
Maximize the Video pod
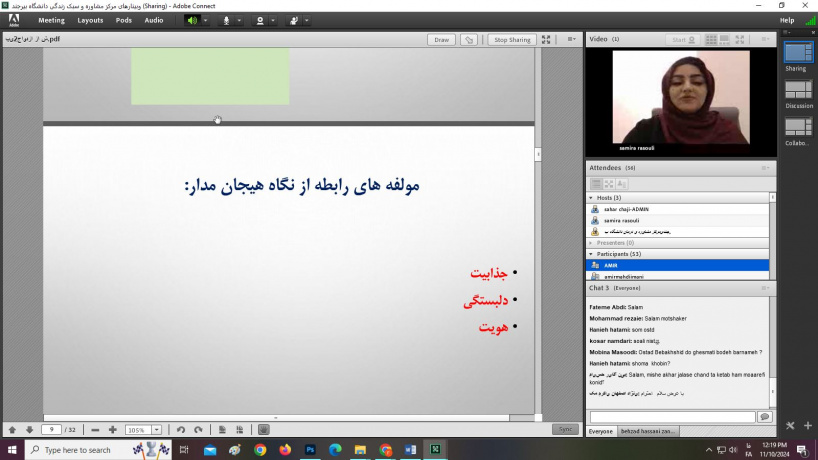point(740,40)
